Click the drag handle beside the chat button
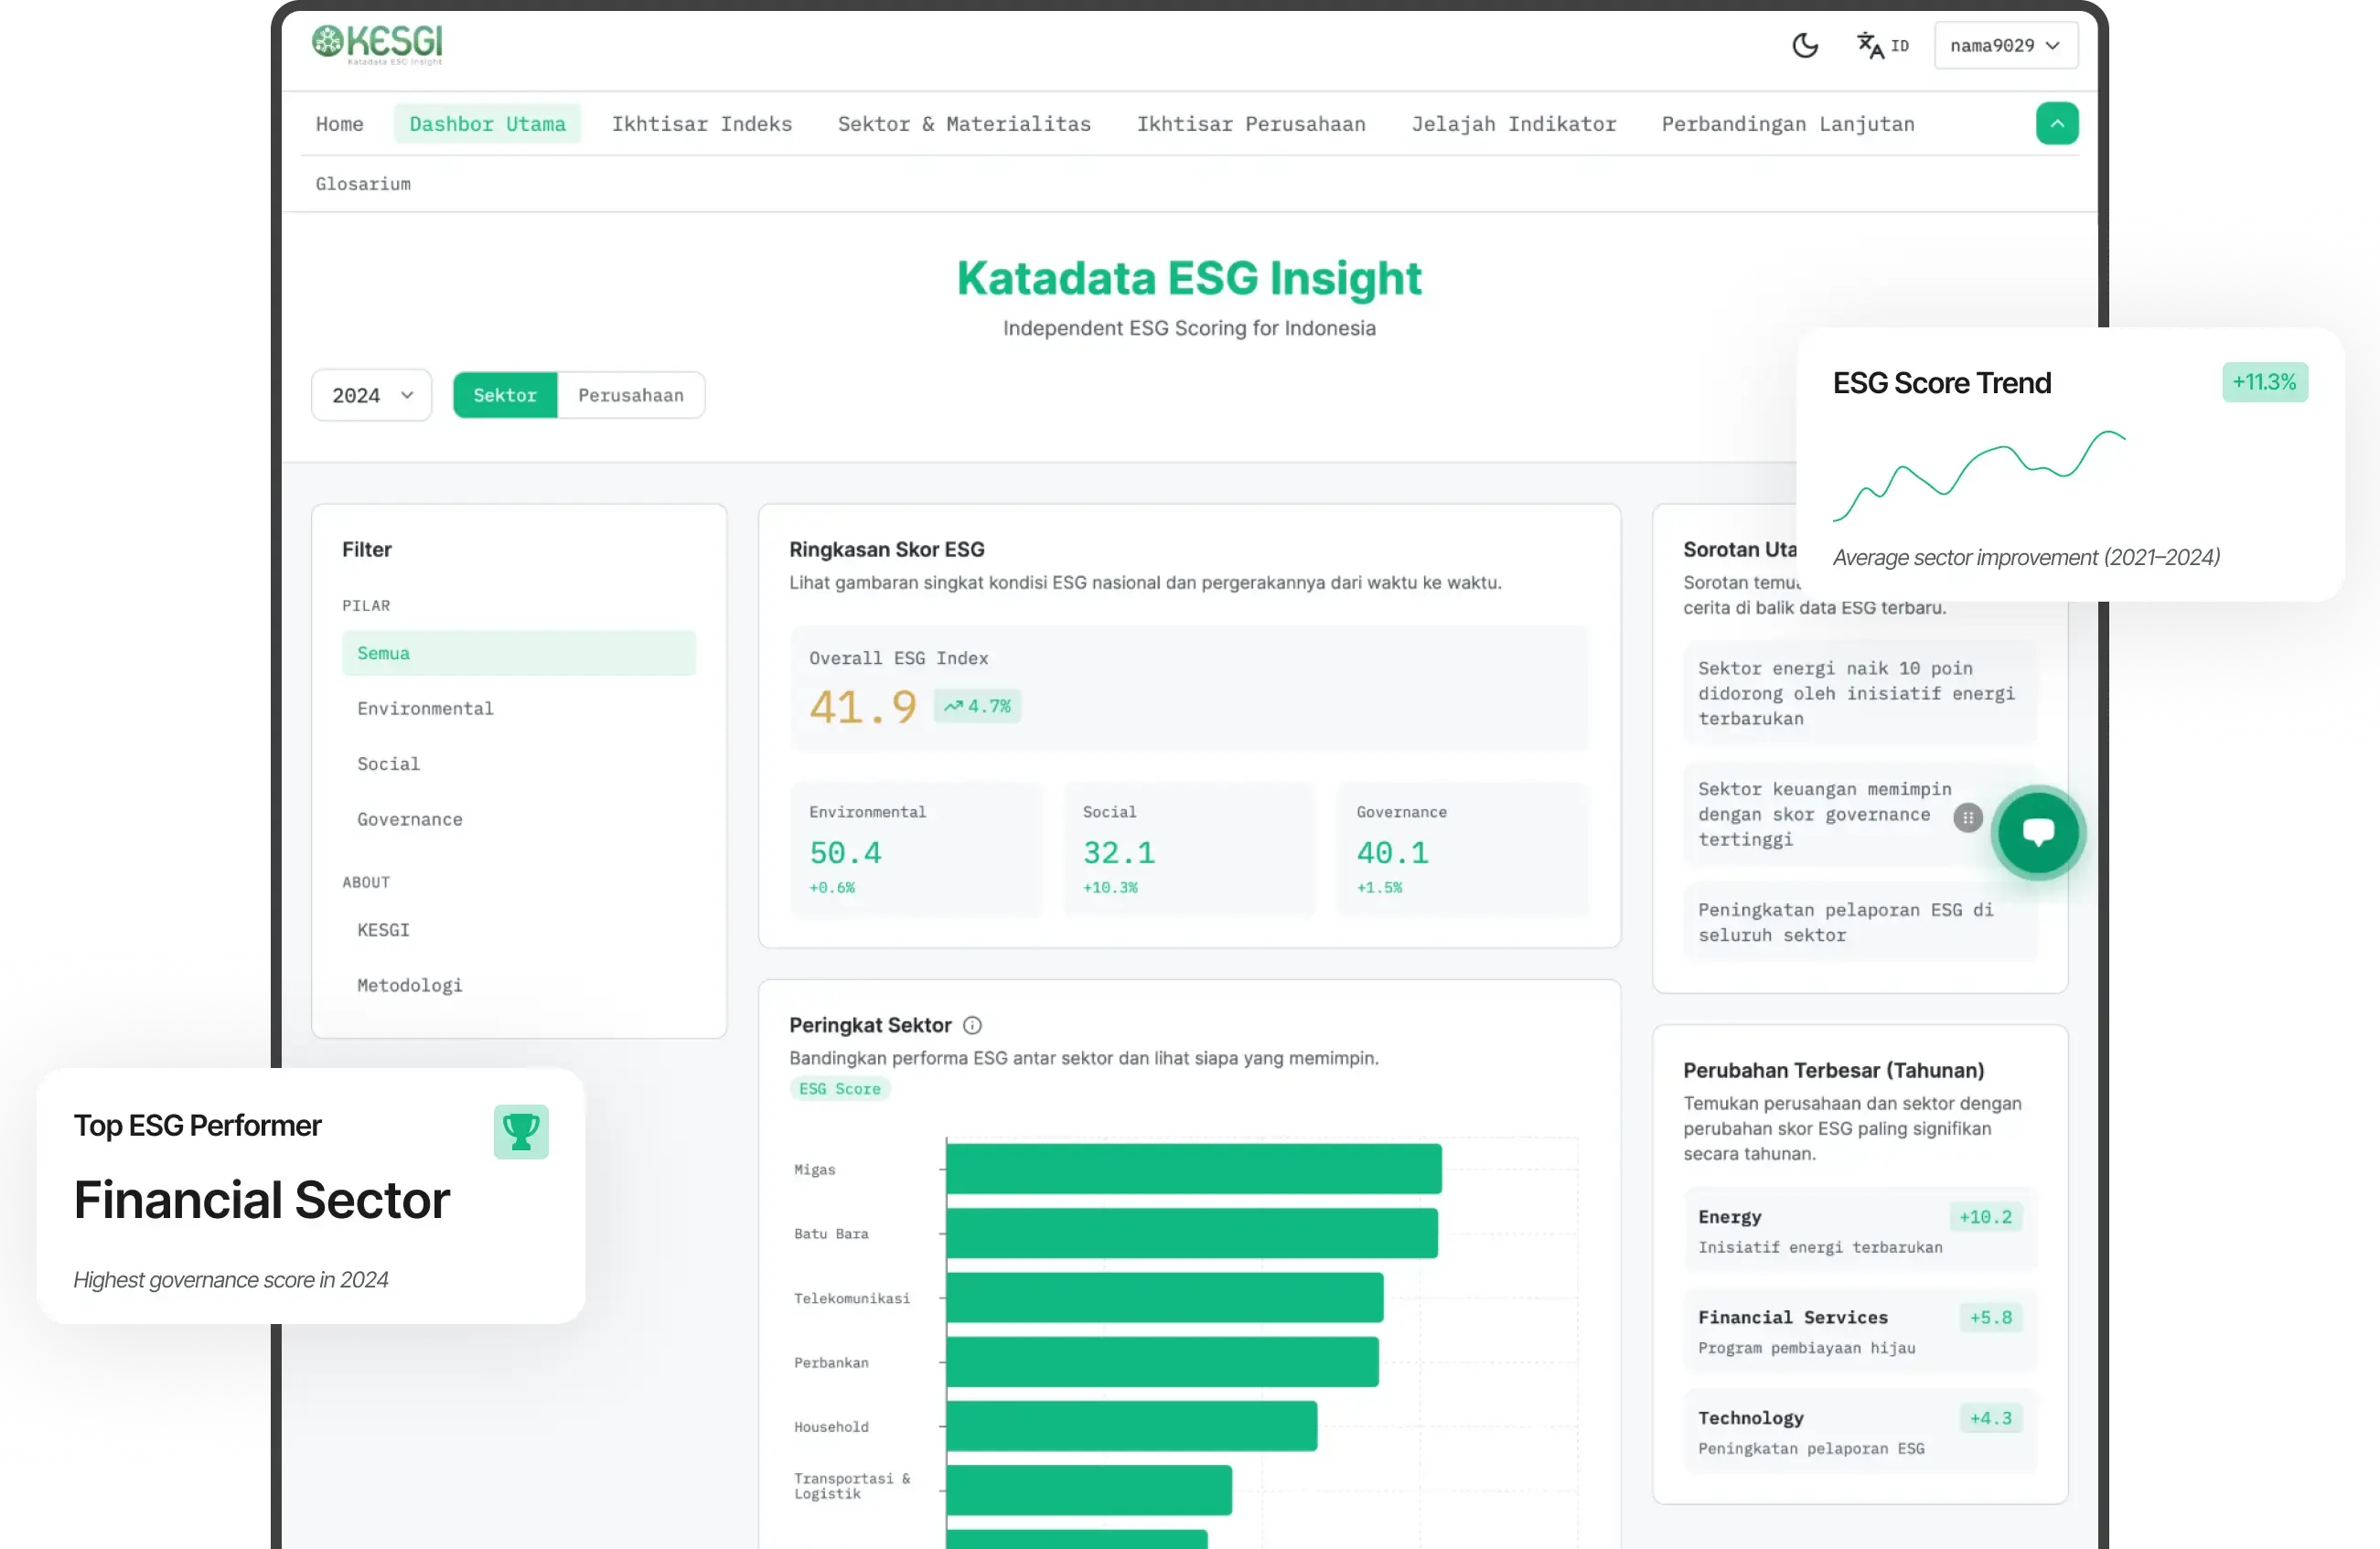This screenshot has width=2380, height=1549. click(1967, 818)
